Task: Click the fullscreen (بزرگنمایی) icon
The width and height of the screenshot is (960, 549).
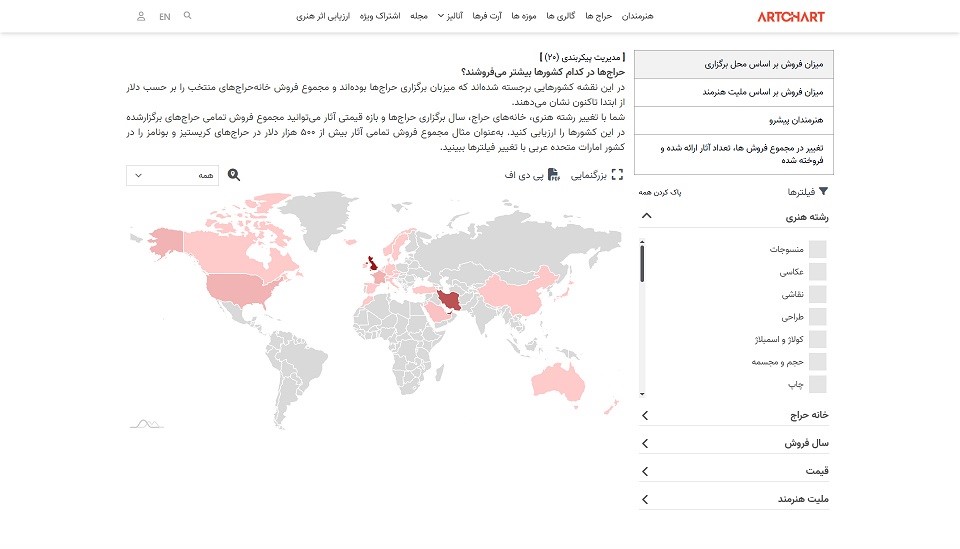Action: [x=617, y=175]
